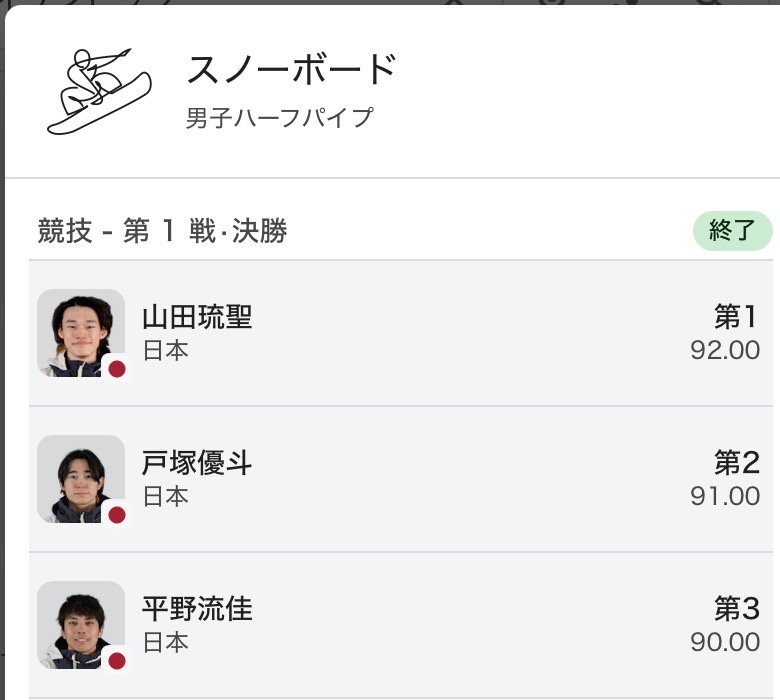Screen dimensions: 780x700
Task: Select athlete name 平野流佳
Action: pyautogui.click(x=197, y=609)
